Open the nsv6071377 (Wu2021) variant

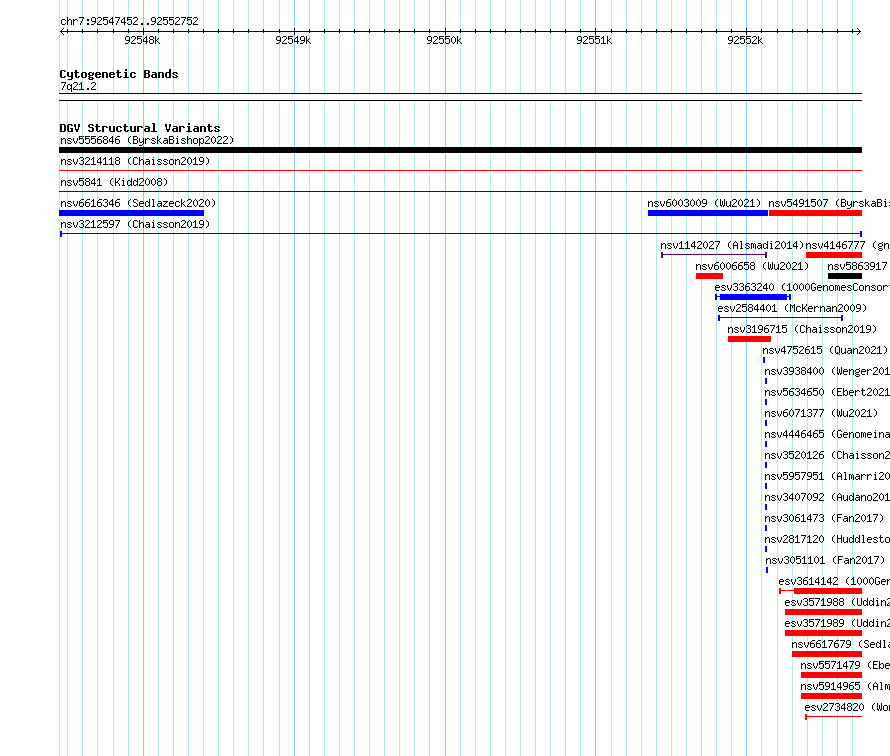(x=821, y=413)
